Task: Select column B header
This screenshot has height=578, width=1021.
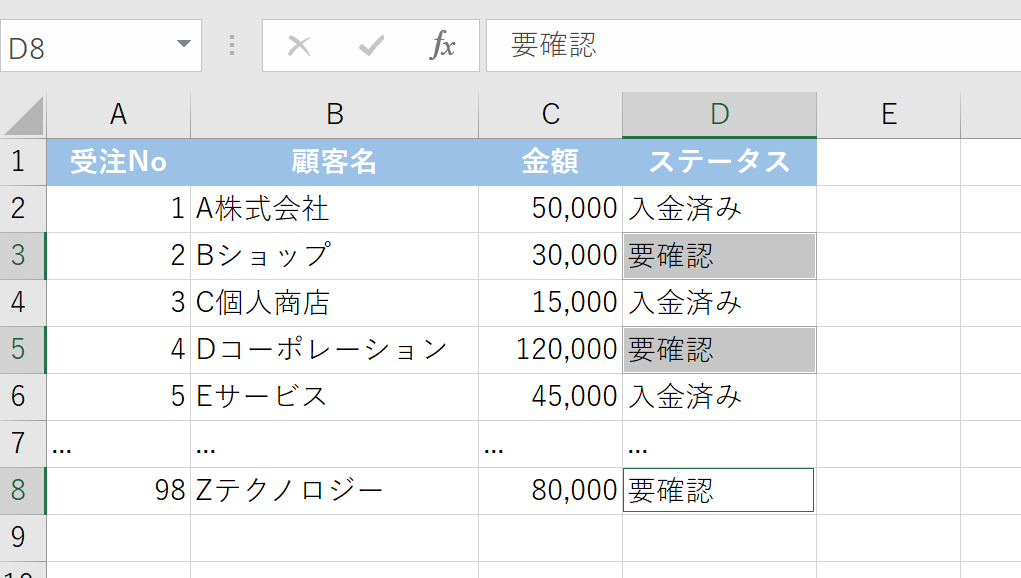Action: pyautogui.click(x=334, y=115)
